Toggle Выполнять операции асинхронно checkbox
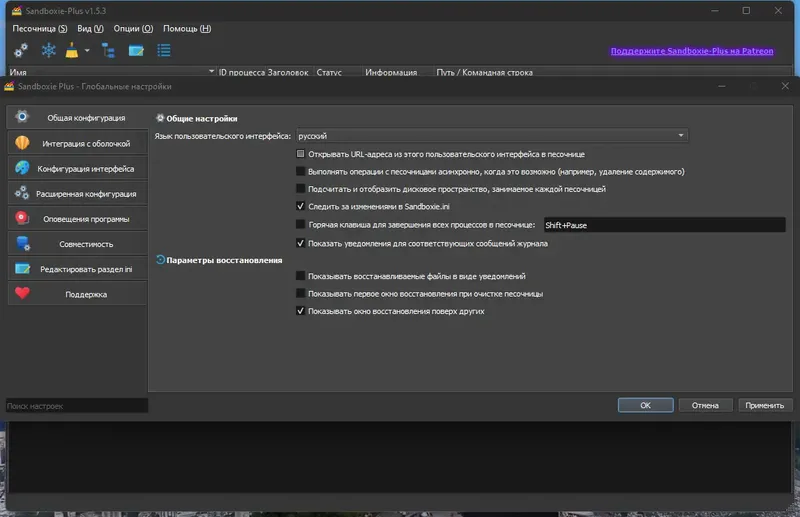This screenshot has height=517, width=800. click(x=301, y=171)
